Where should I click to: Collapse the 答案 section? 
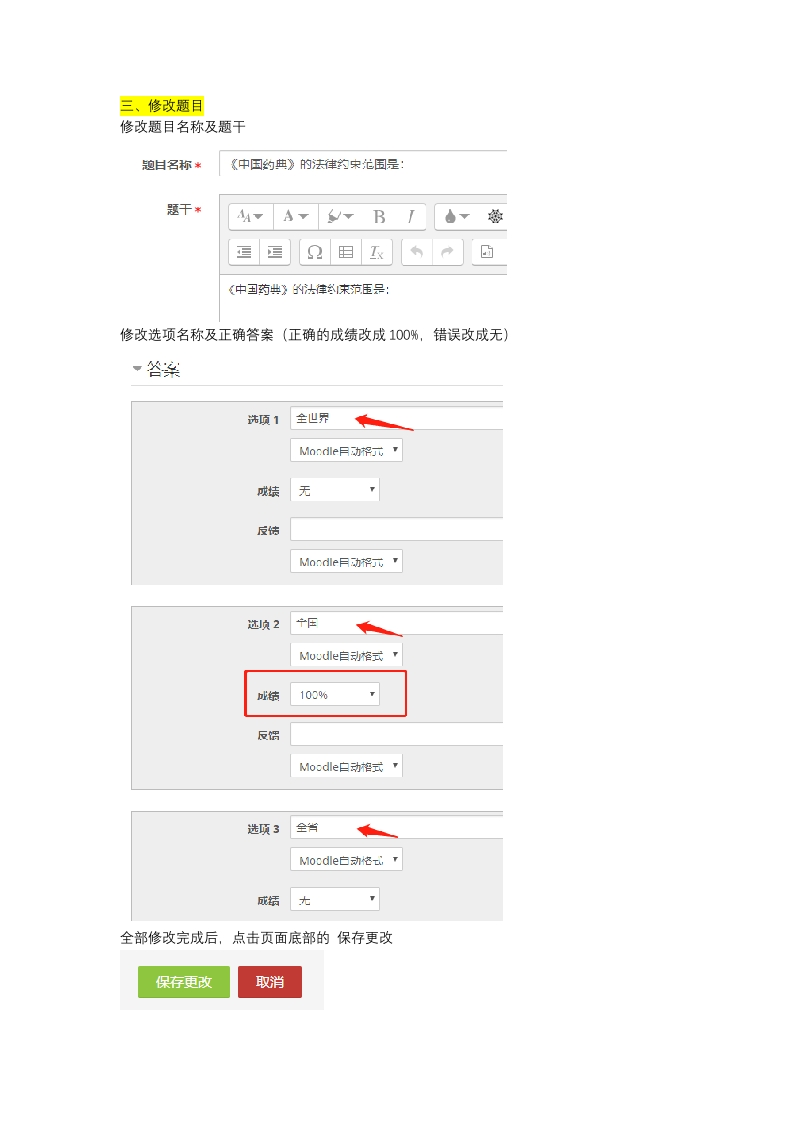137,369
